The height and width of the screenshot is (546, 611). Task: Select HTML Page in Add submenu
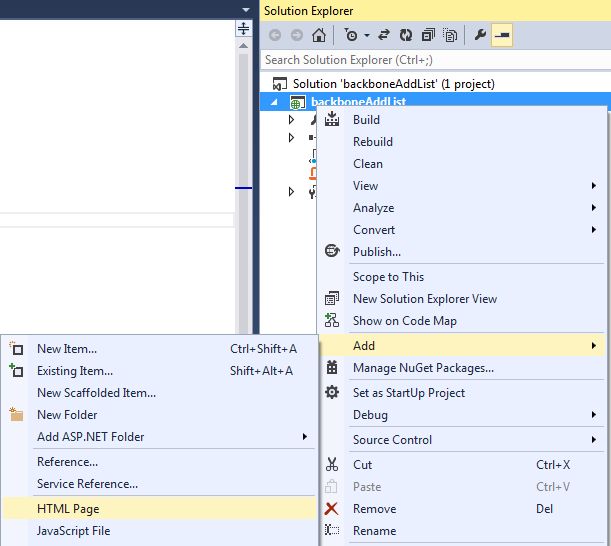pos(159,509)
